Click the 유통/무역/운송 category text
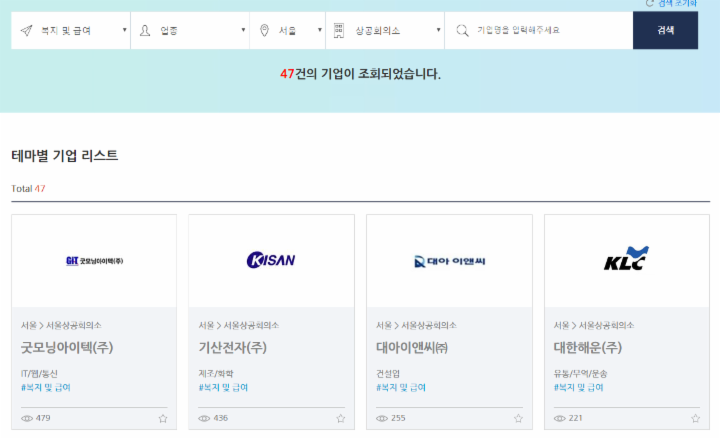The height and width of the screenshot is (439, 720). click(x=580, y=374)
